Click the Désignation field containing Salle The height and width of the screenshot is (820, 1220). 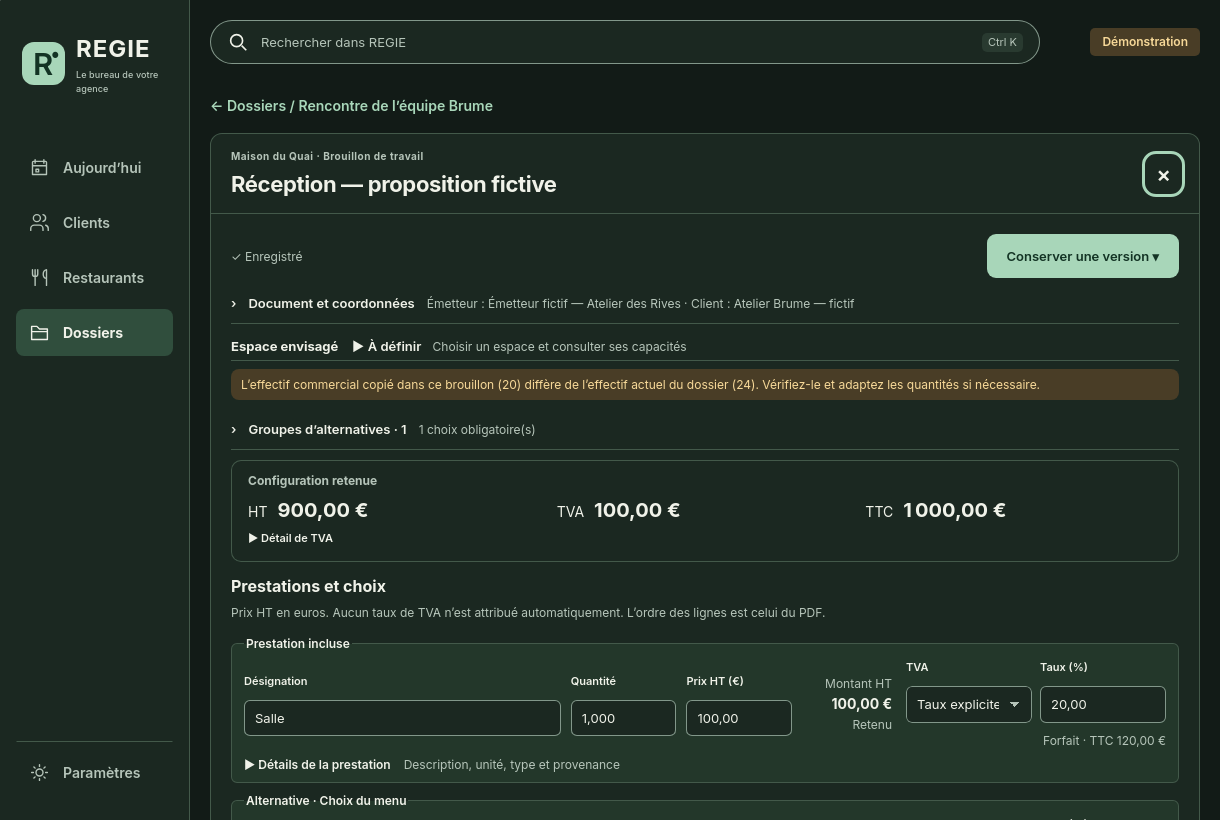coord(402,718)
